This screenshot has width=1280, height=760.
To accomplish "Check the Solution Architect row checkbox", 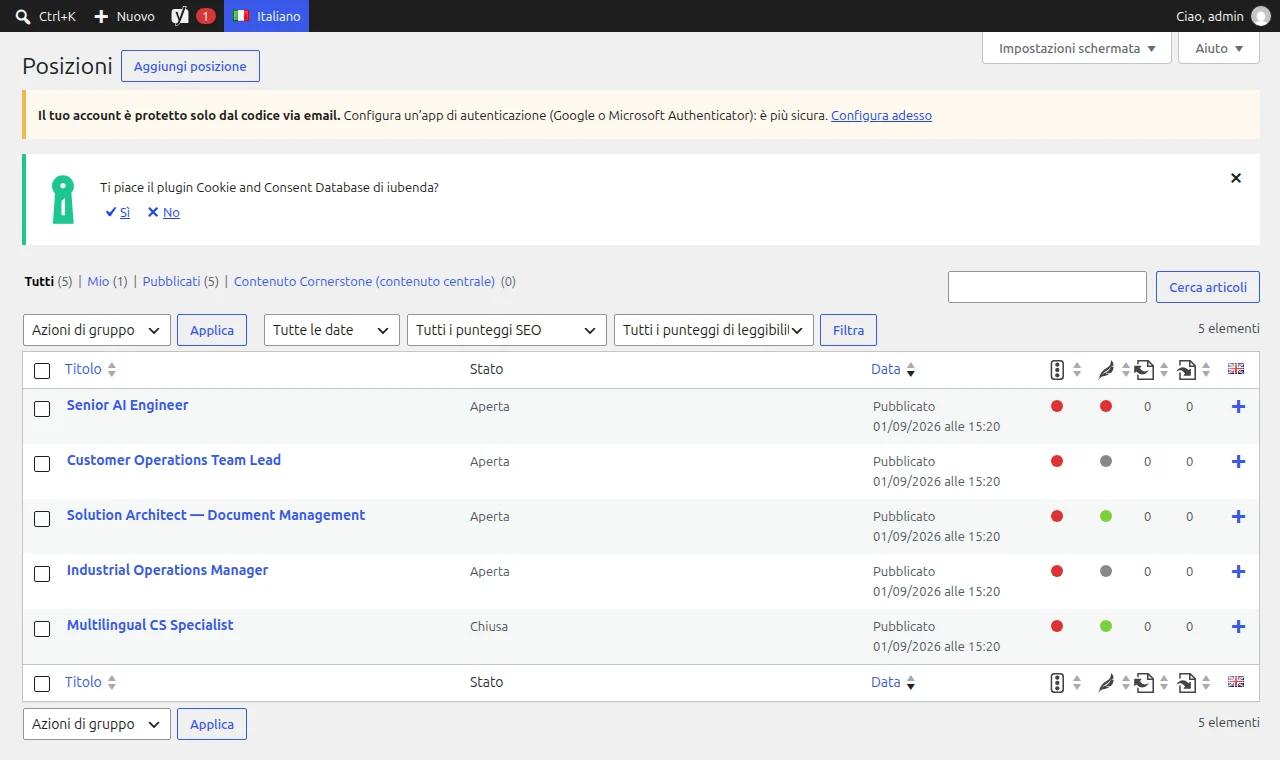I will (x=42, y=519).
